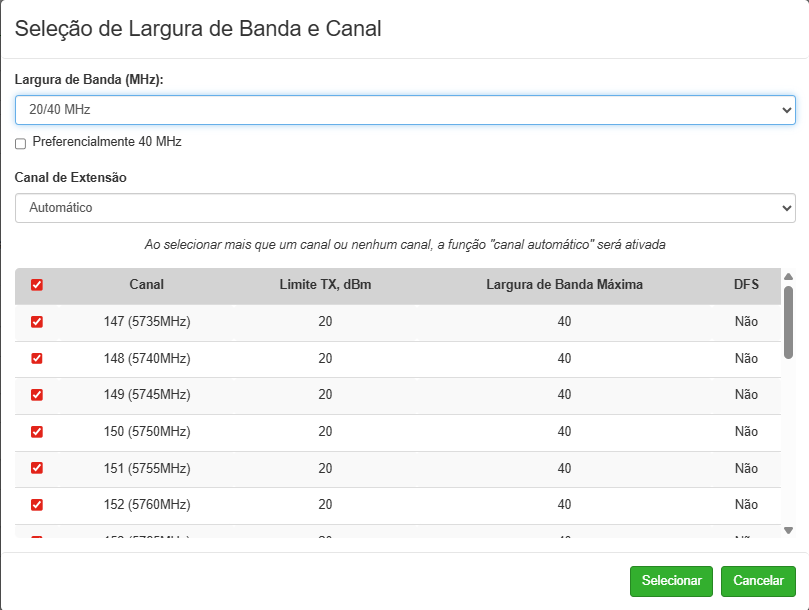Click the channel table scrollbar thumb

pyautogui.click(x=788, y=320)
